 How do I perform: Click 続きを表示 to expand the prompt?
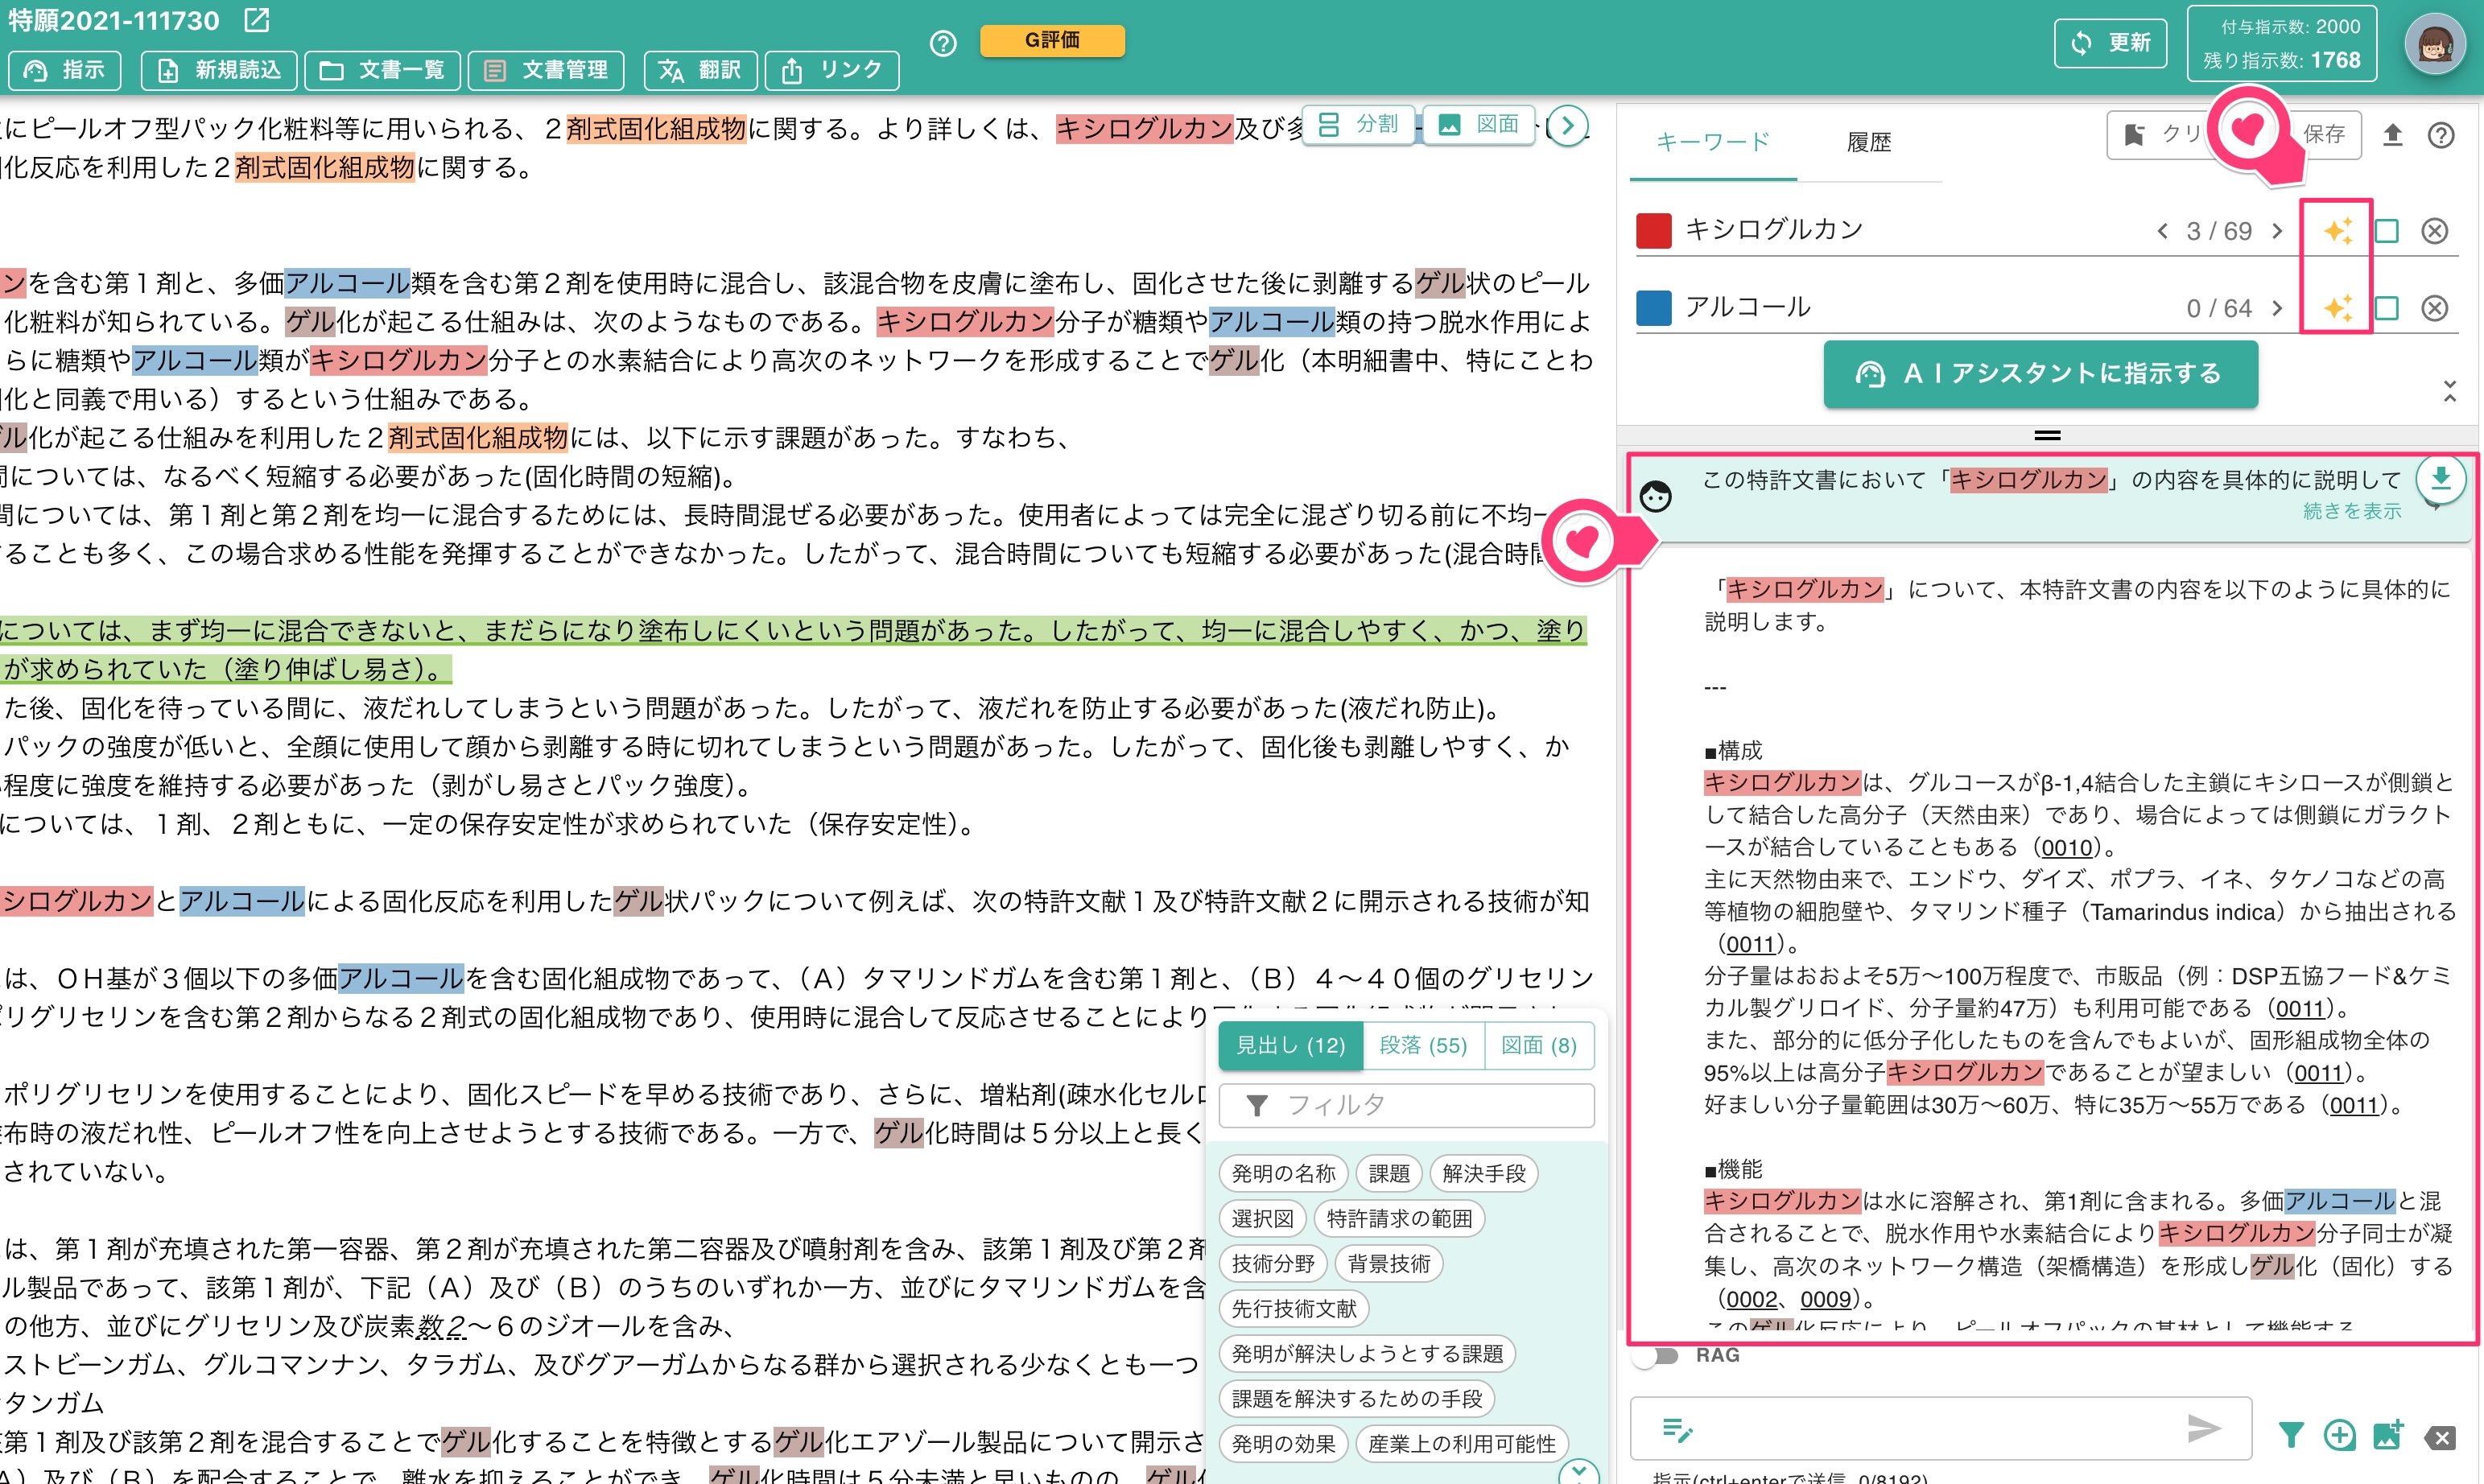tap(2352, 511)
